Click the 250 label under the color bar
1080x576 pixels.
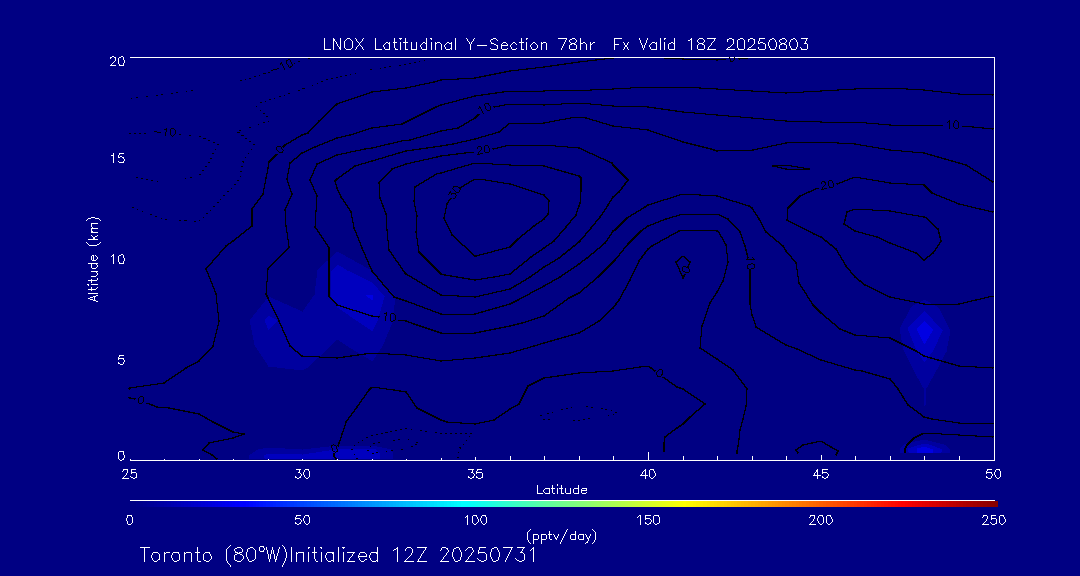click(x=993, y=520)
